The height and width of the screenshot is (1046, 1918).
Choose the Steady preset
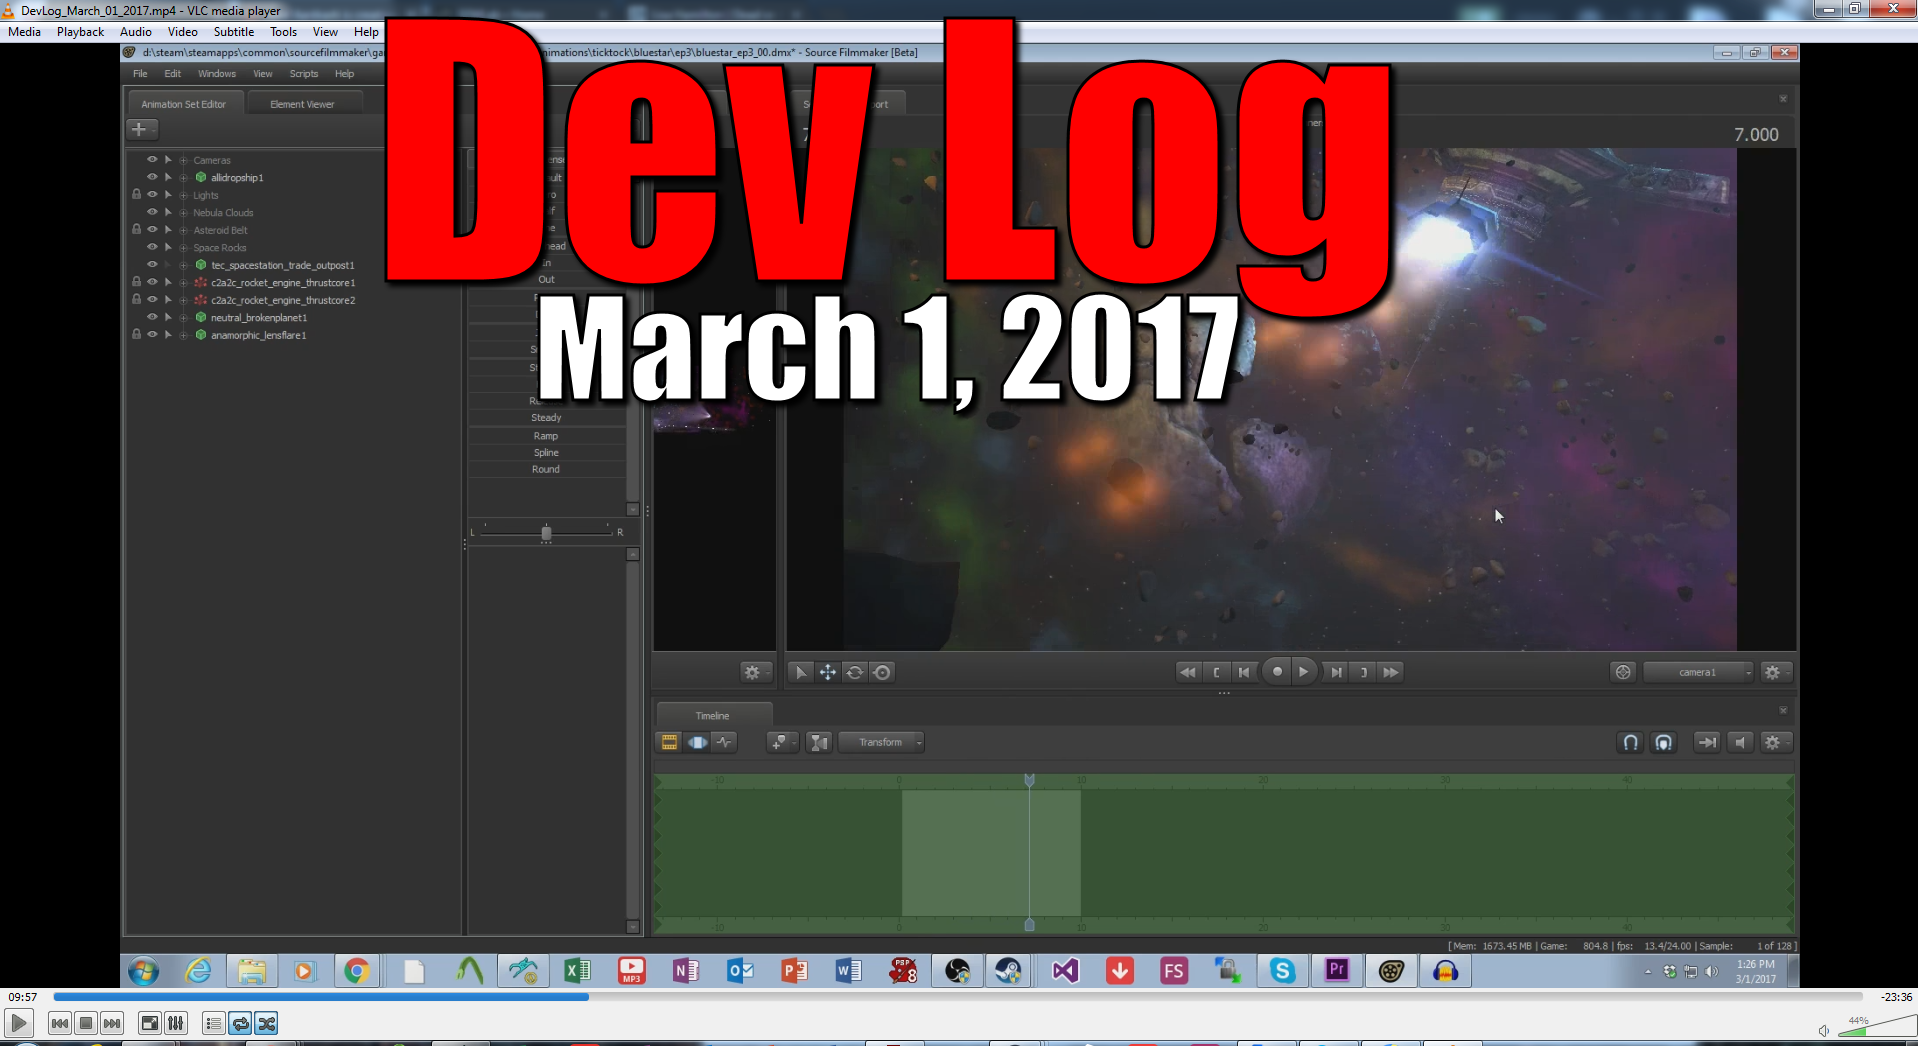point(546,418)
